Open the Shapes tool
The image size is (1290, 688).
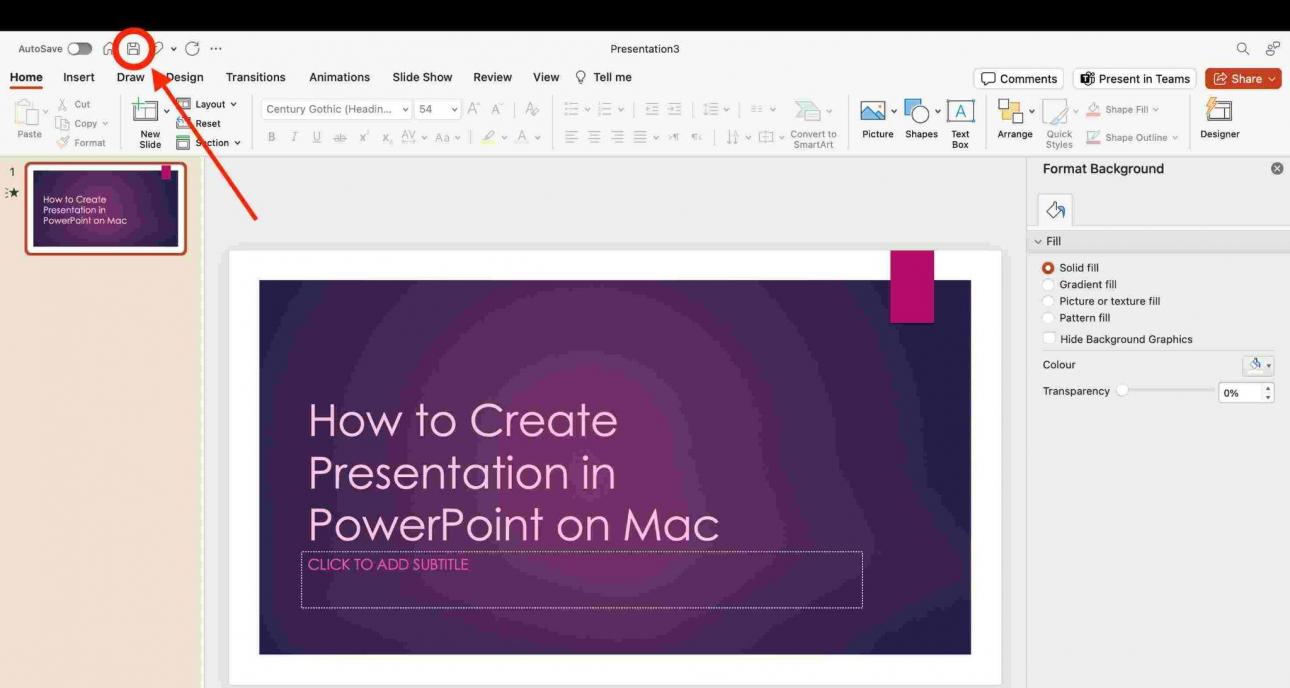(921, 120)
